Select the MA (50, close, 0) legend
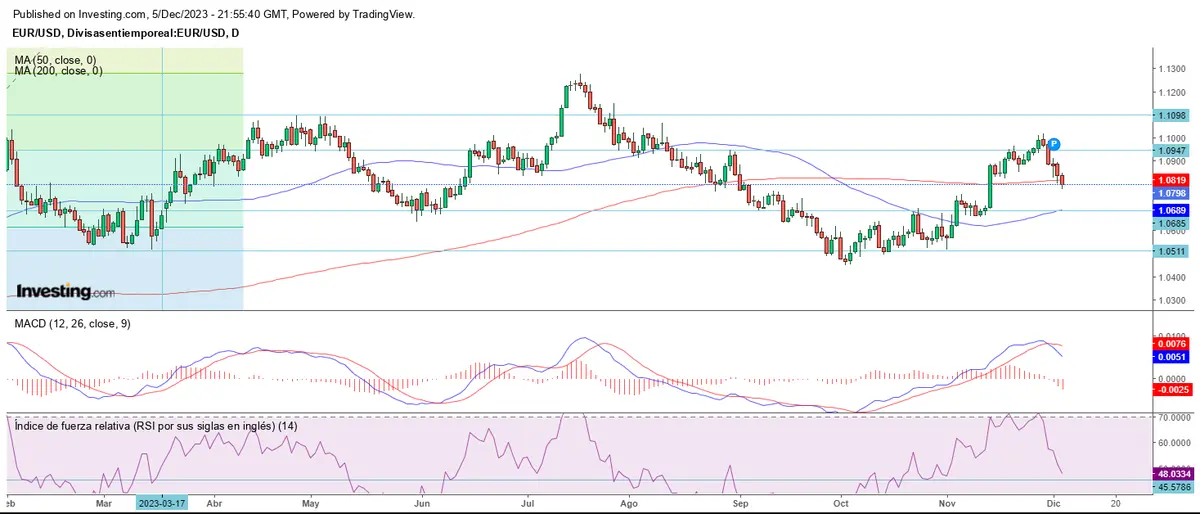 (x=57, y=60)
